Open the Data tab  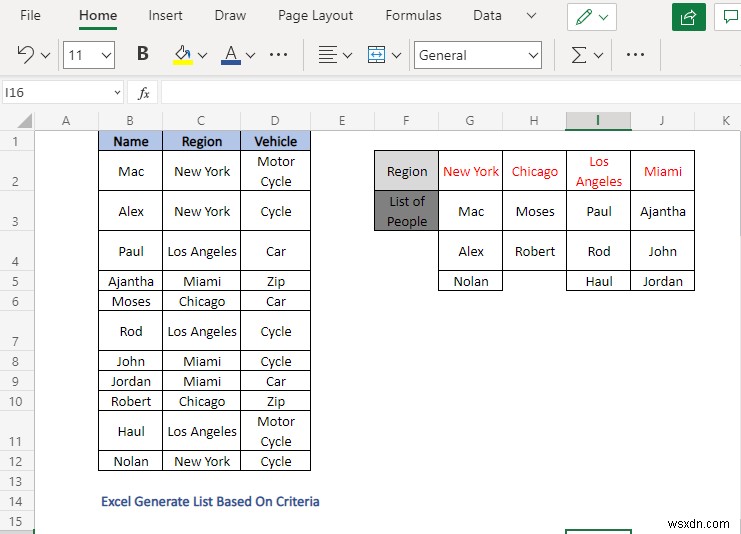(487, 16)
